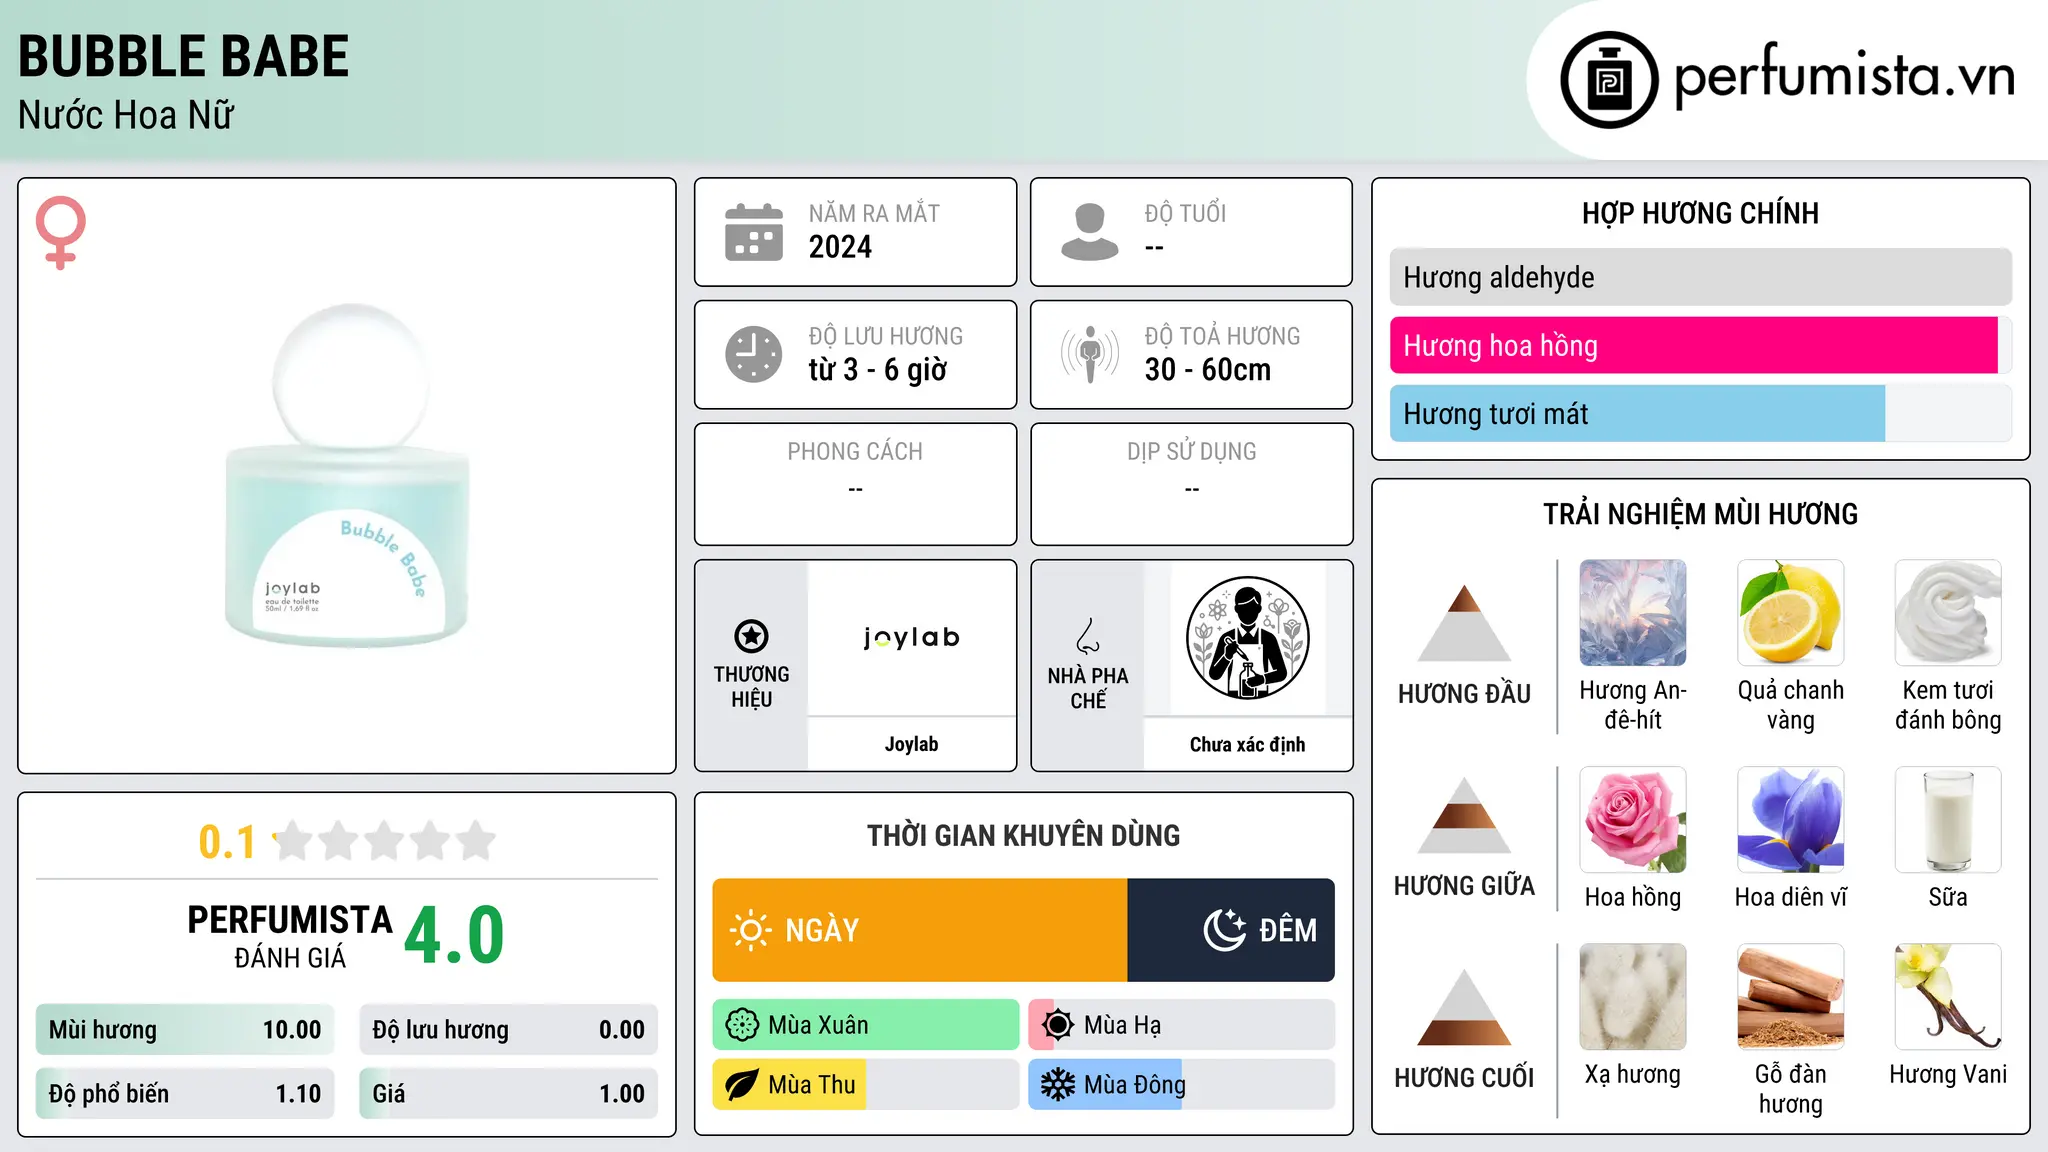Click the flower icon for Mùa Xuân

(x=742, y=1025)
